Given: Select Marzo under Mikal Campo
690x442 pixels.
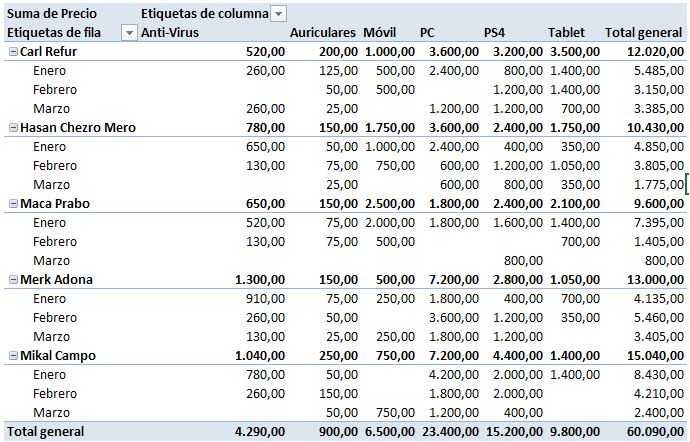Looking at the screenshot, I should pos(51,413).
